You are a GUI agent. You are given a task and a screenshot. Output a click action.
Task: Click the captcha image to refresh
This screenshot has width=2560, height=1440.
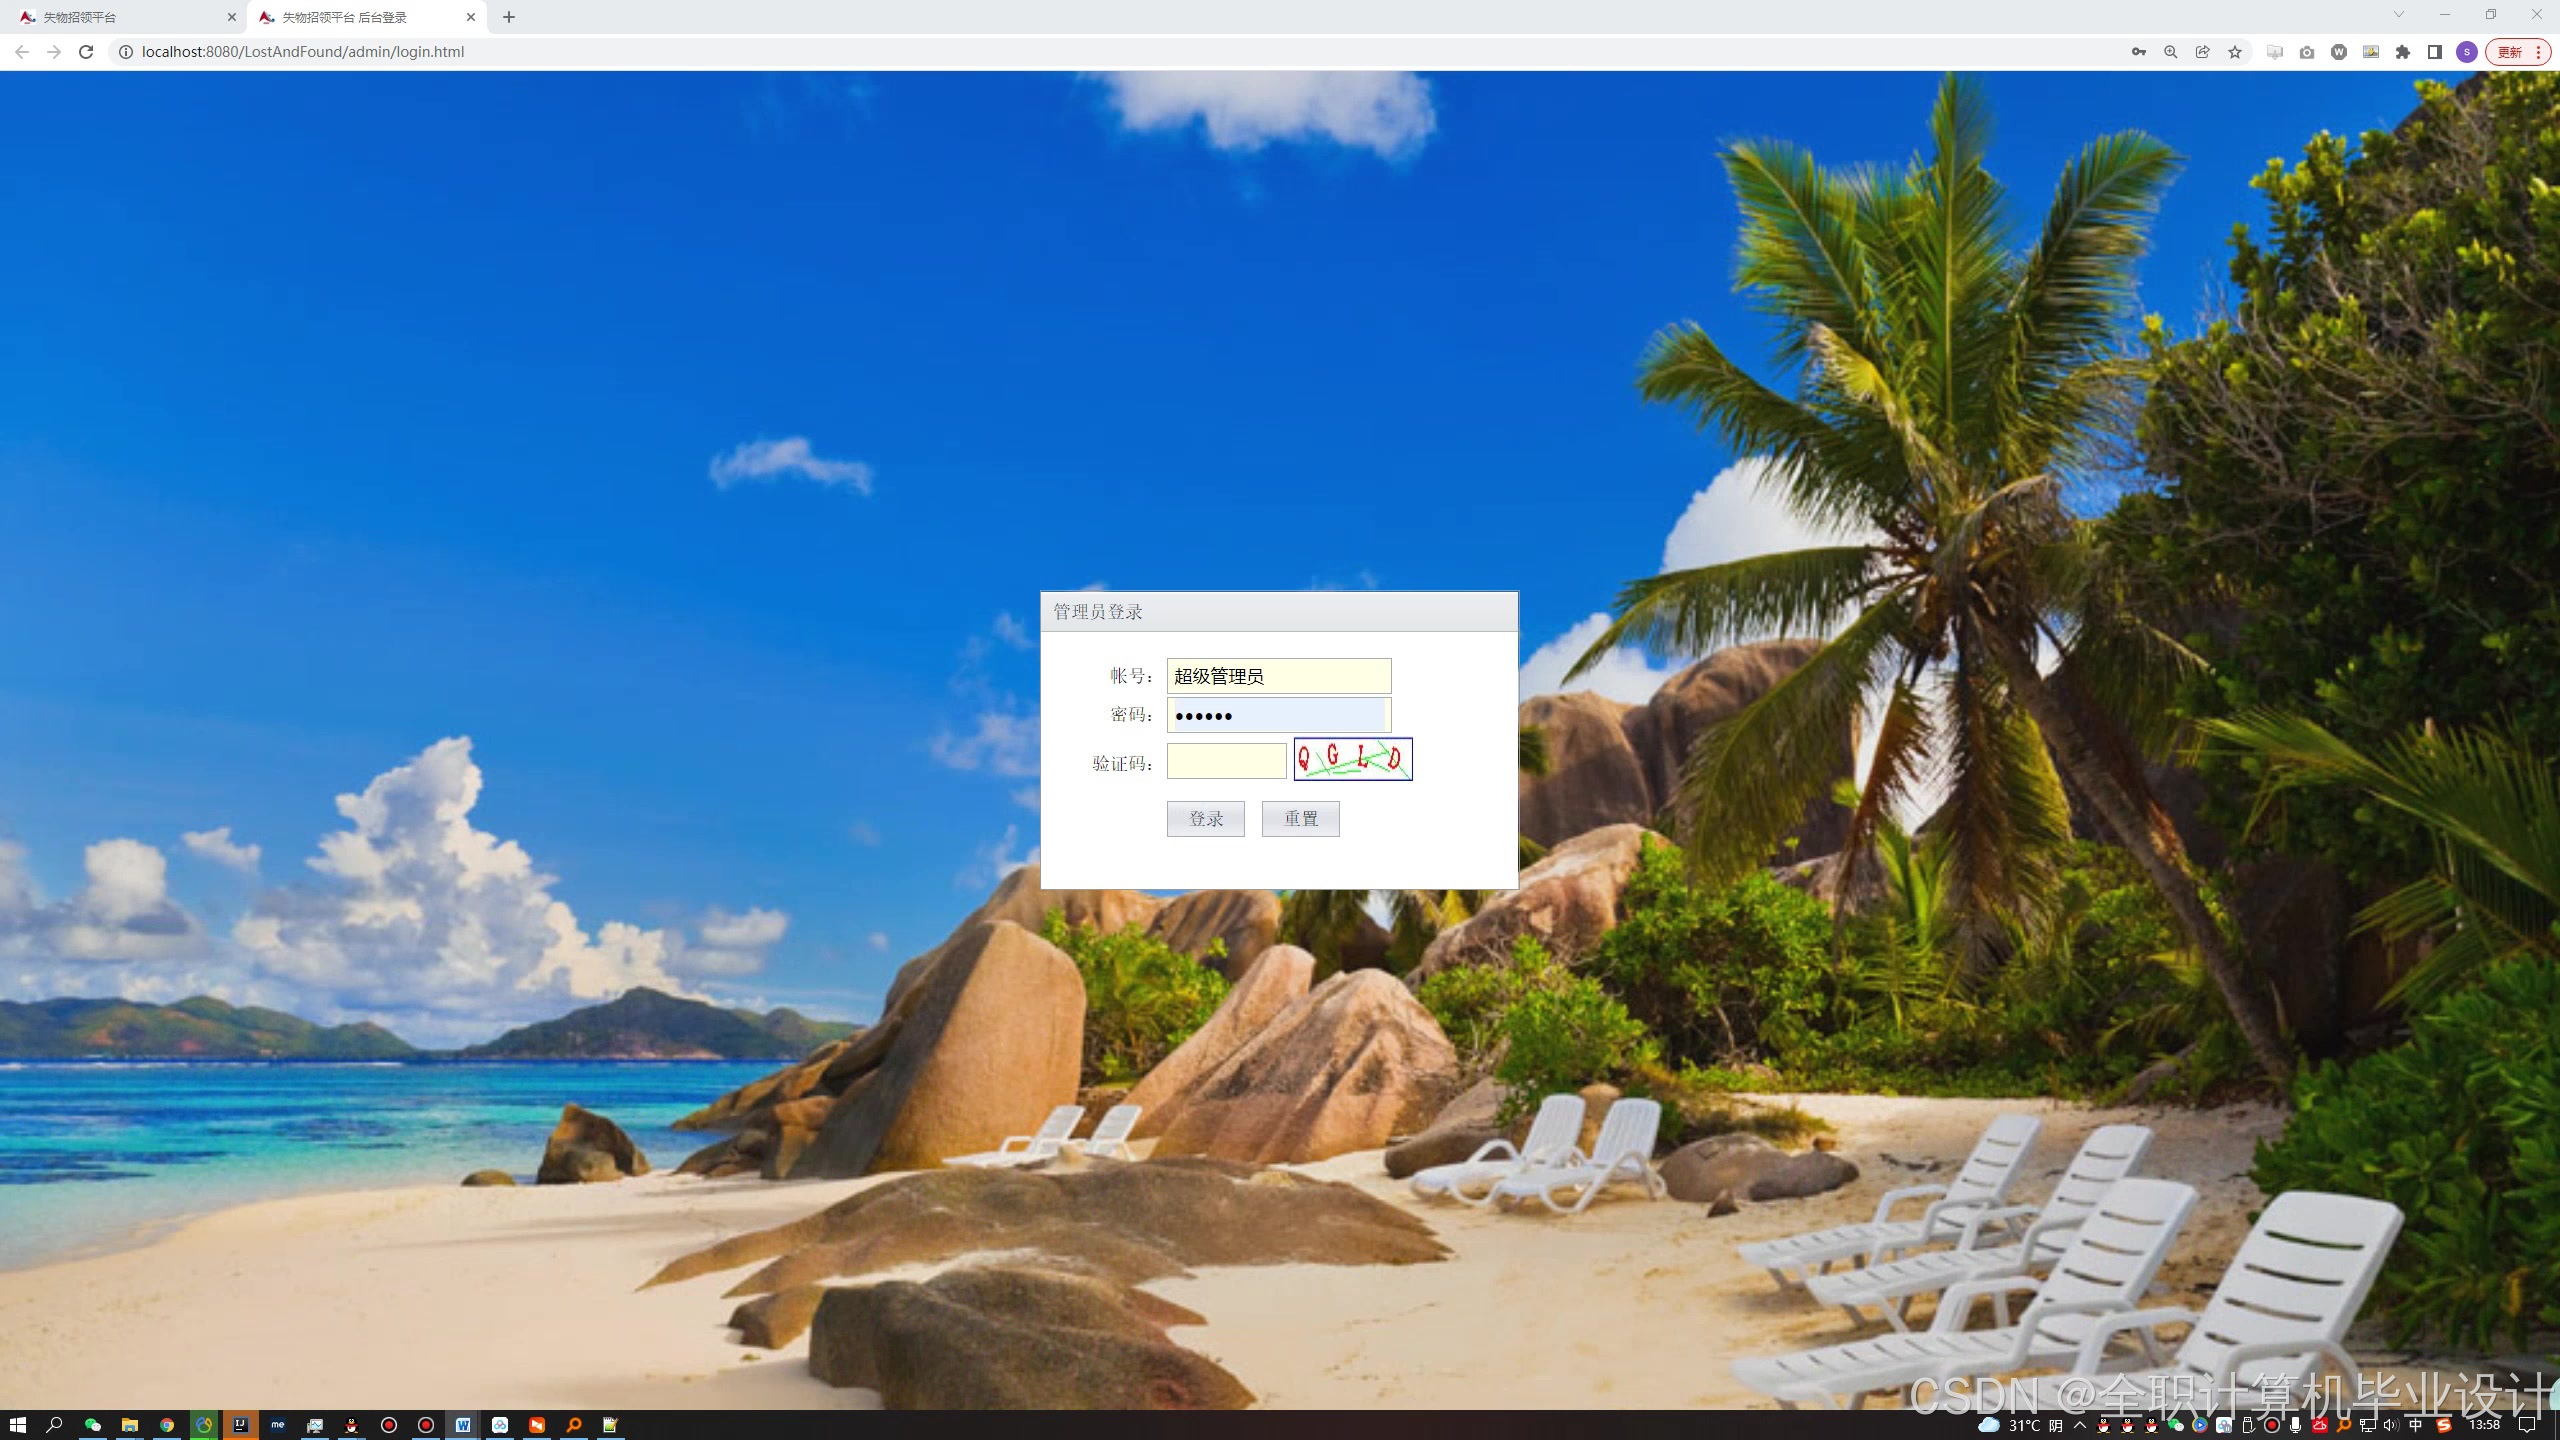click(x=1352, y=759)
